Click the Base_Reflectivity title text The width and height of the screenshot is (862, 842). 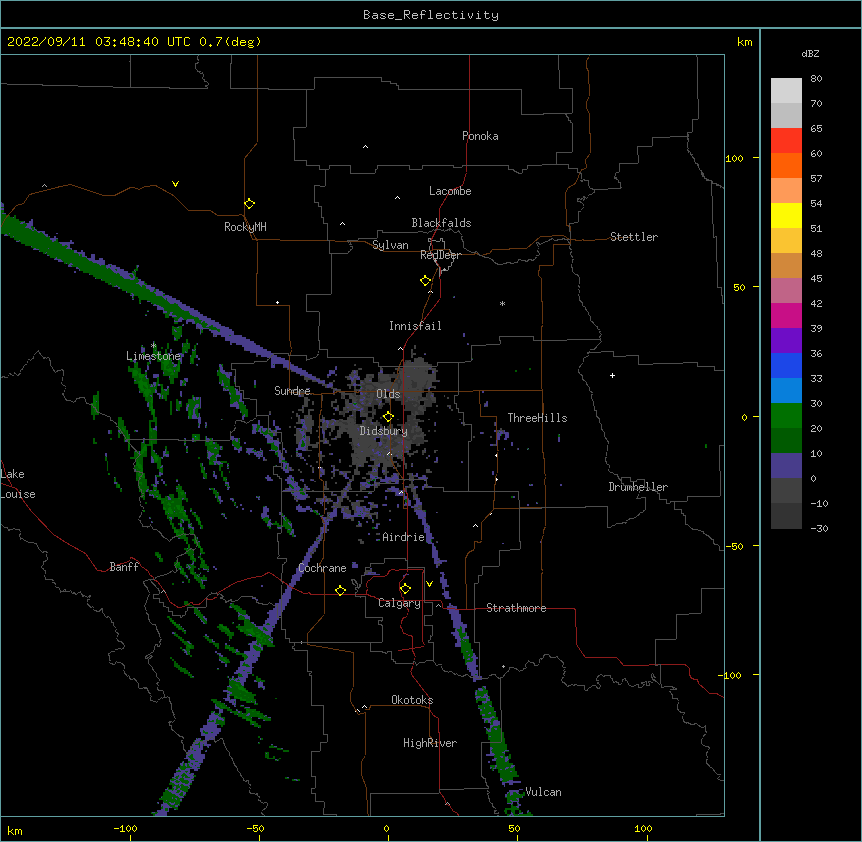coord(431,15)
